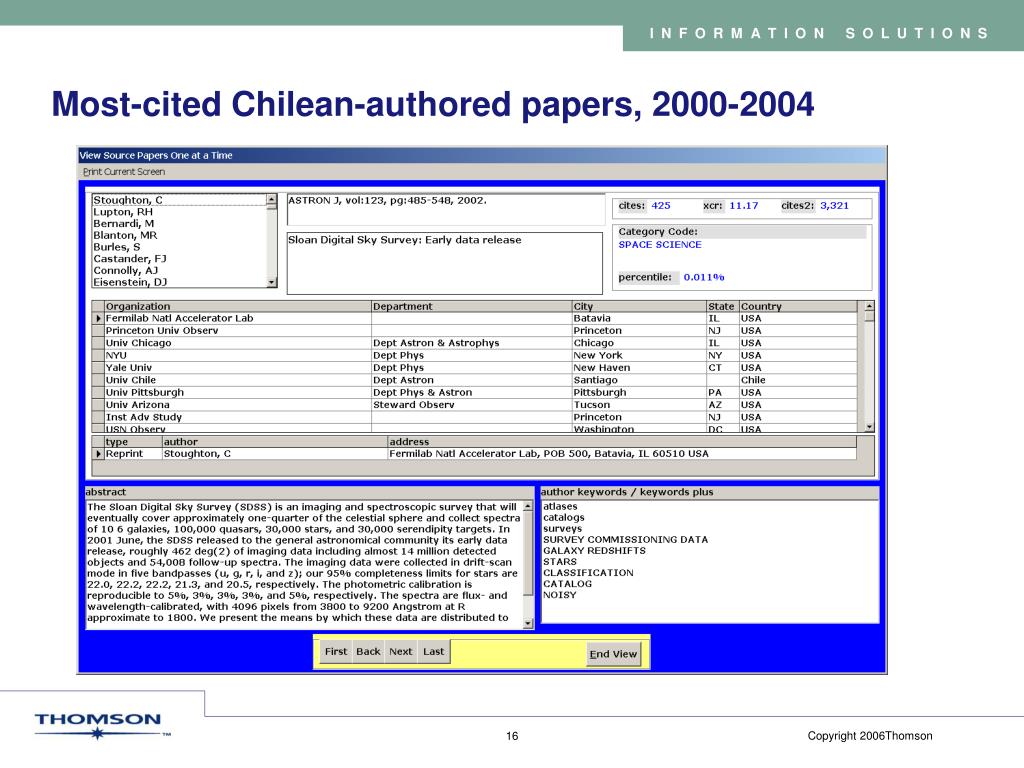1024x768 pixels.
Task: Click the Organization column header
Action: (238, 306)
